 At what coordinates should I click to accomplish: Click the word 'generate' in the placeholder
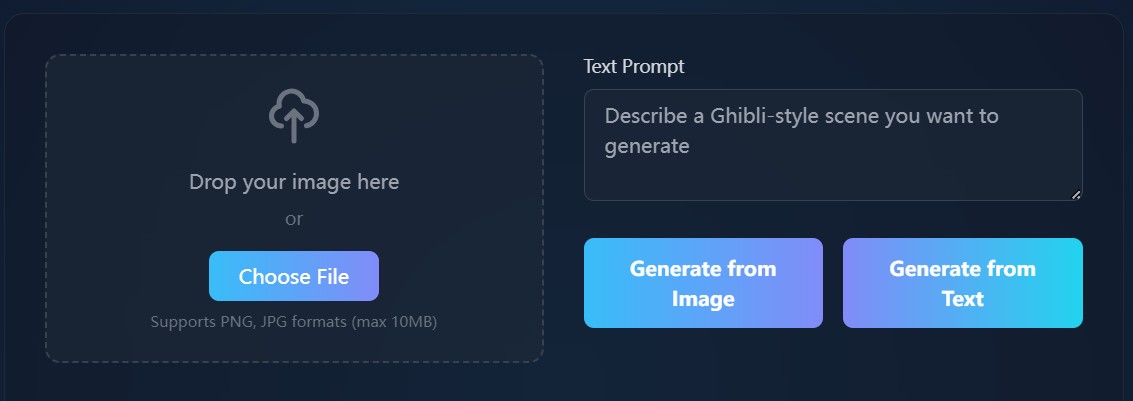[647, 147]
